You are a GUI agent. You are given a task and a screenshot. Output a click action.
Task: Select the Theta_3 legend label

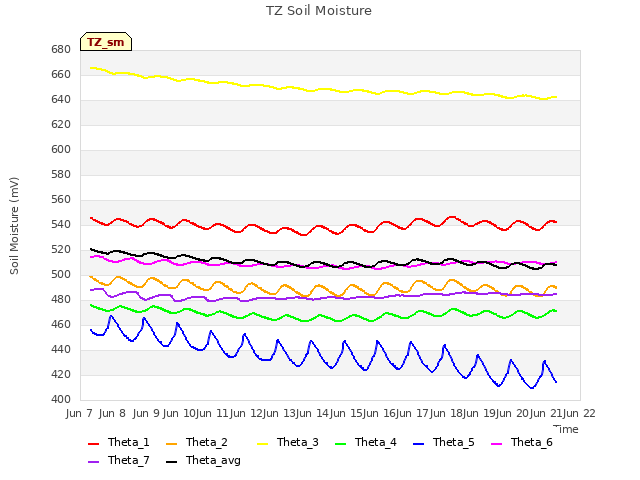298,442
